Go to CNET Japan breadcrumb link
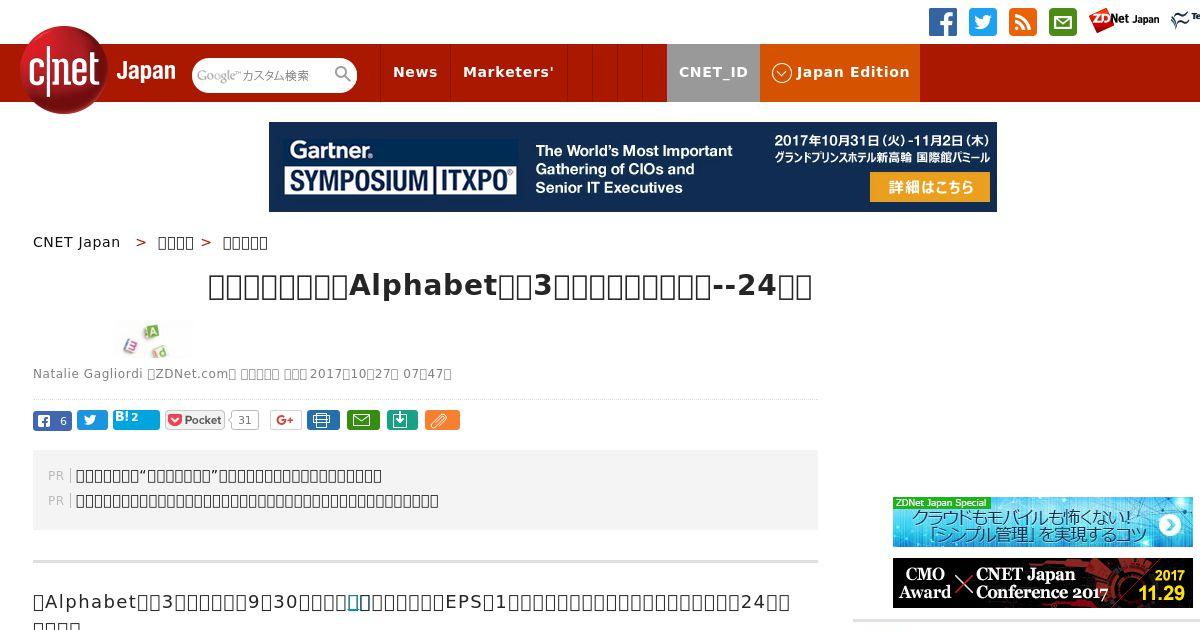The width and height of the screenshot is (1200, 630). (76, 242)
